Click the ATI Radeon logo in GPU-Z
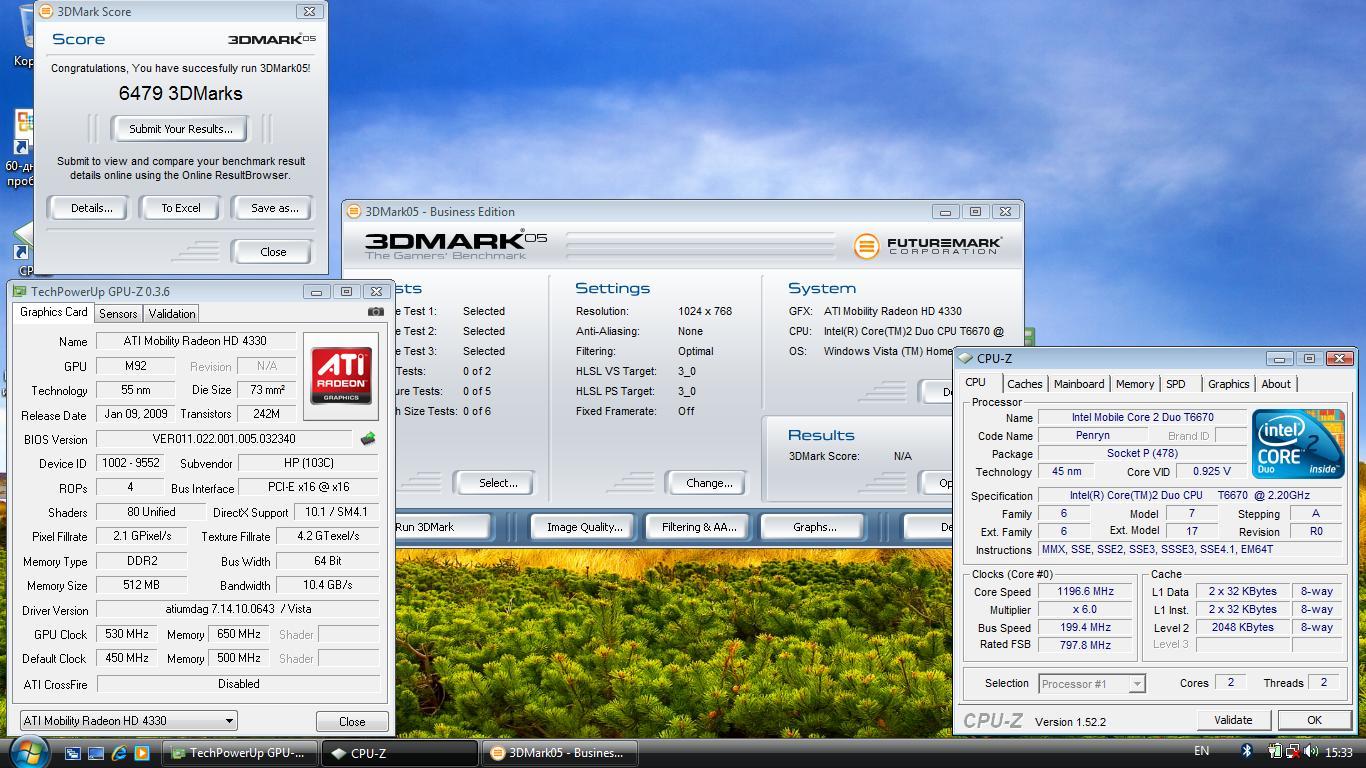This screenshot has height=768, width=1366. tap(341, 376)
